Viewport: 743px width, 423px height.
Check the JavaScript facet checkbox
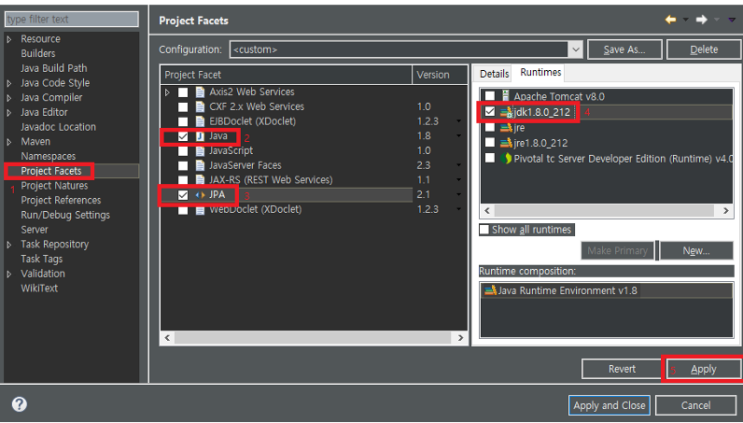tap(183, 151)
